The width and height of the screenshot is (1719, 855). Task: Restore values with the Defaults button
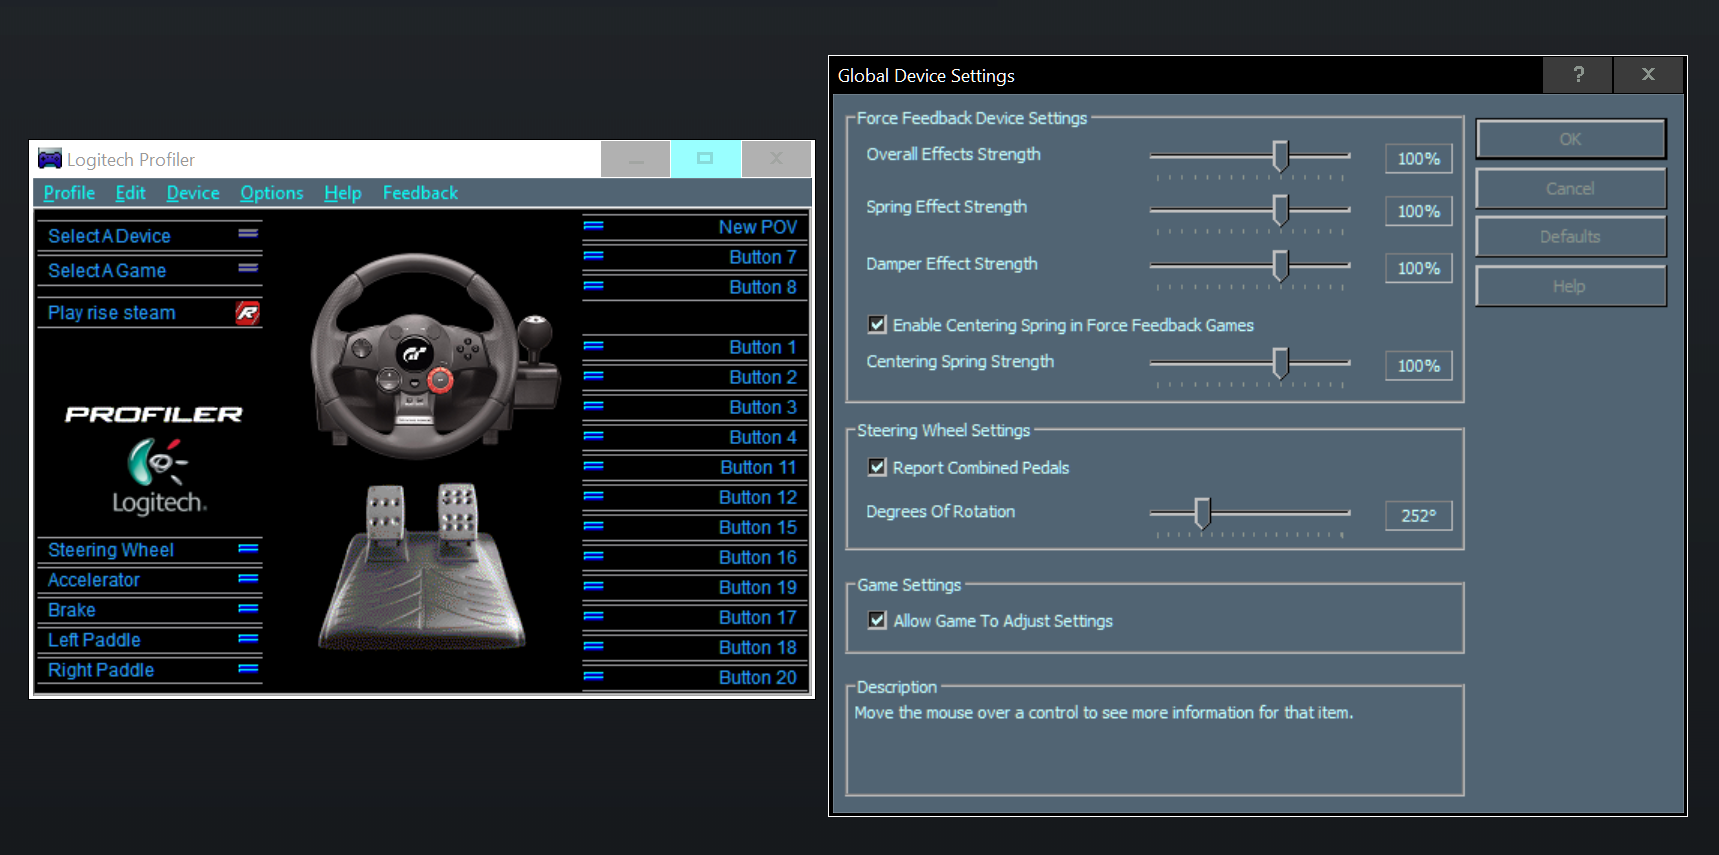tap(1570, 237)
